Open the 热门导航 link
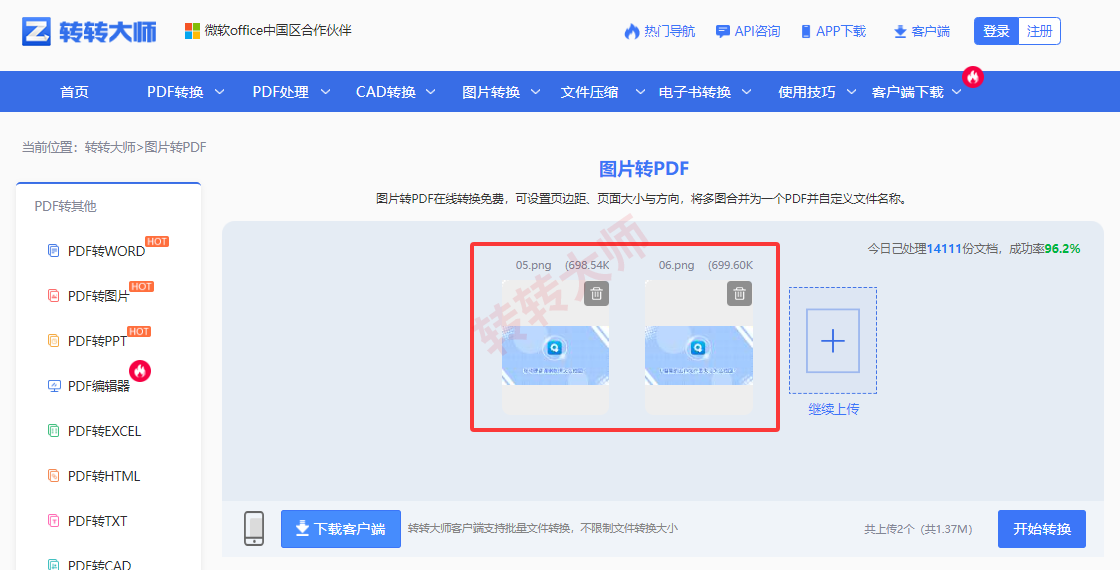 pos(669,31)
